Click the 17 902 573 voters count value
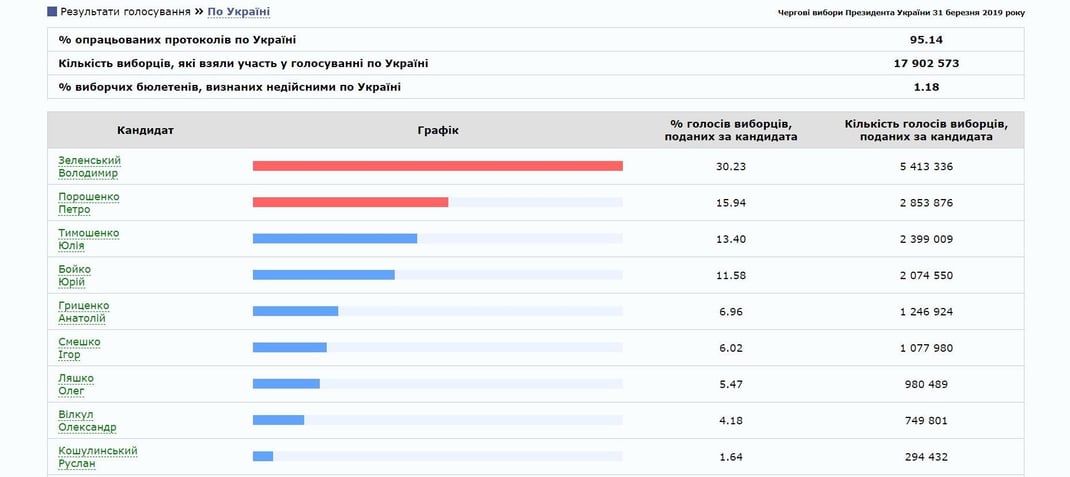1070x477 pixels. tap(926, 63)
